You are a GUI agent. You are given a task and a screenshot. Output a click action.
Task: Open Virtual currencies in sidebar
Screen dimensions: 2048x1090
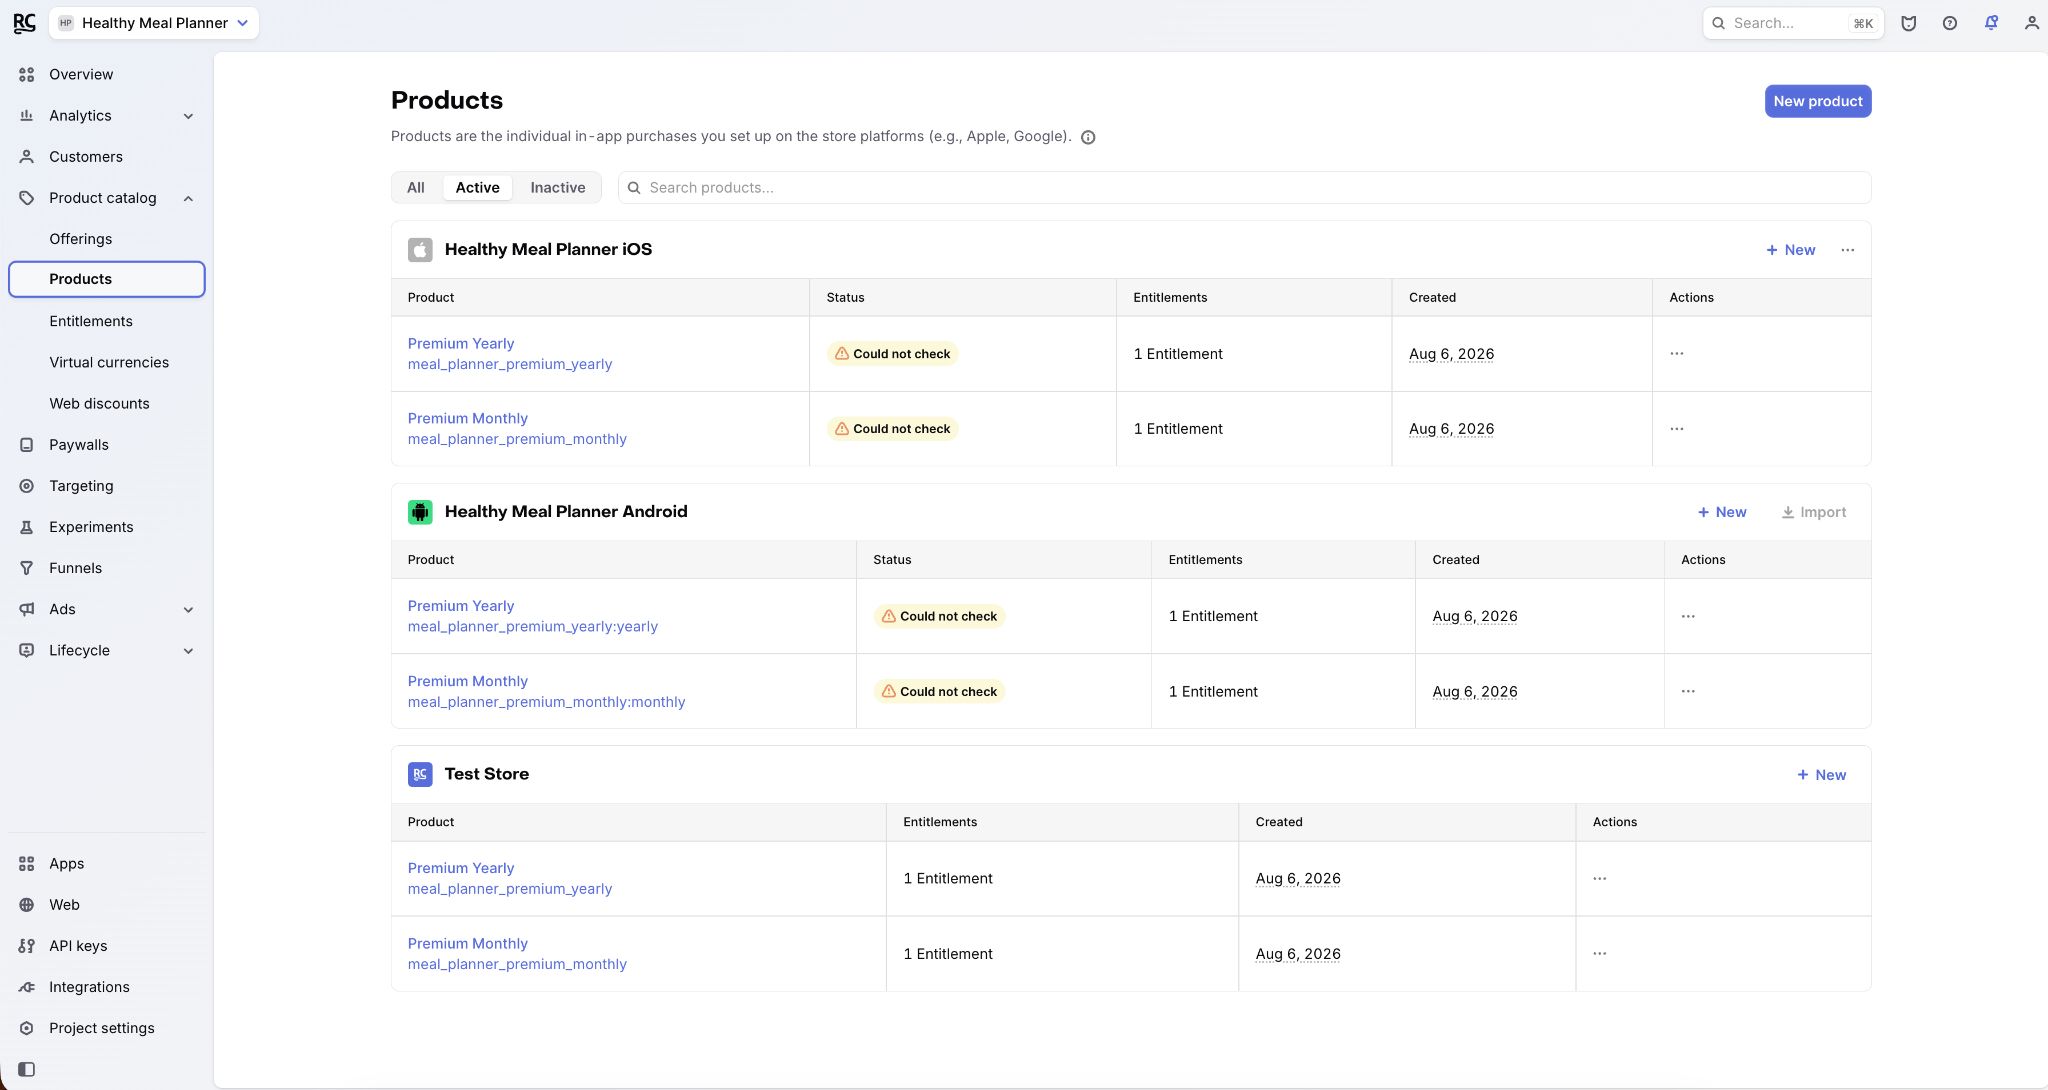pos(109,362)
